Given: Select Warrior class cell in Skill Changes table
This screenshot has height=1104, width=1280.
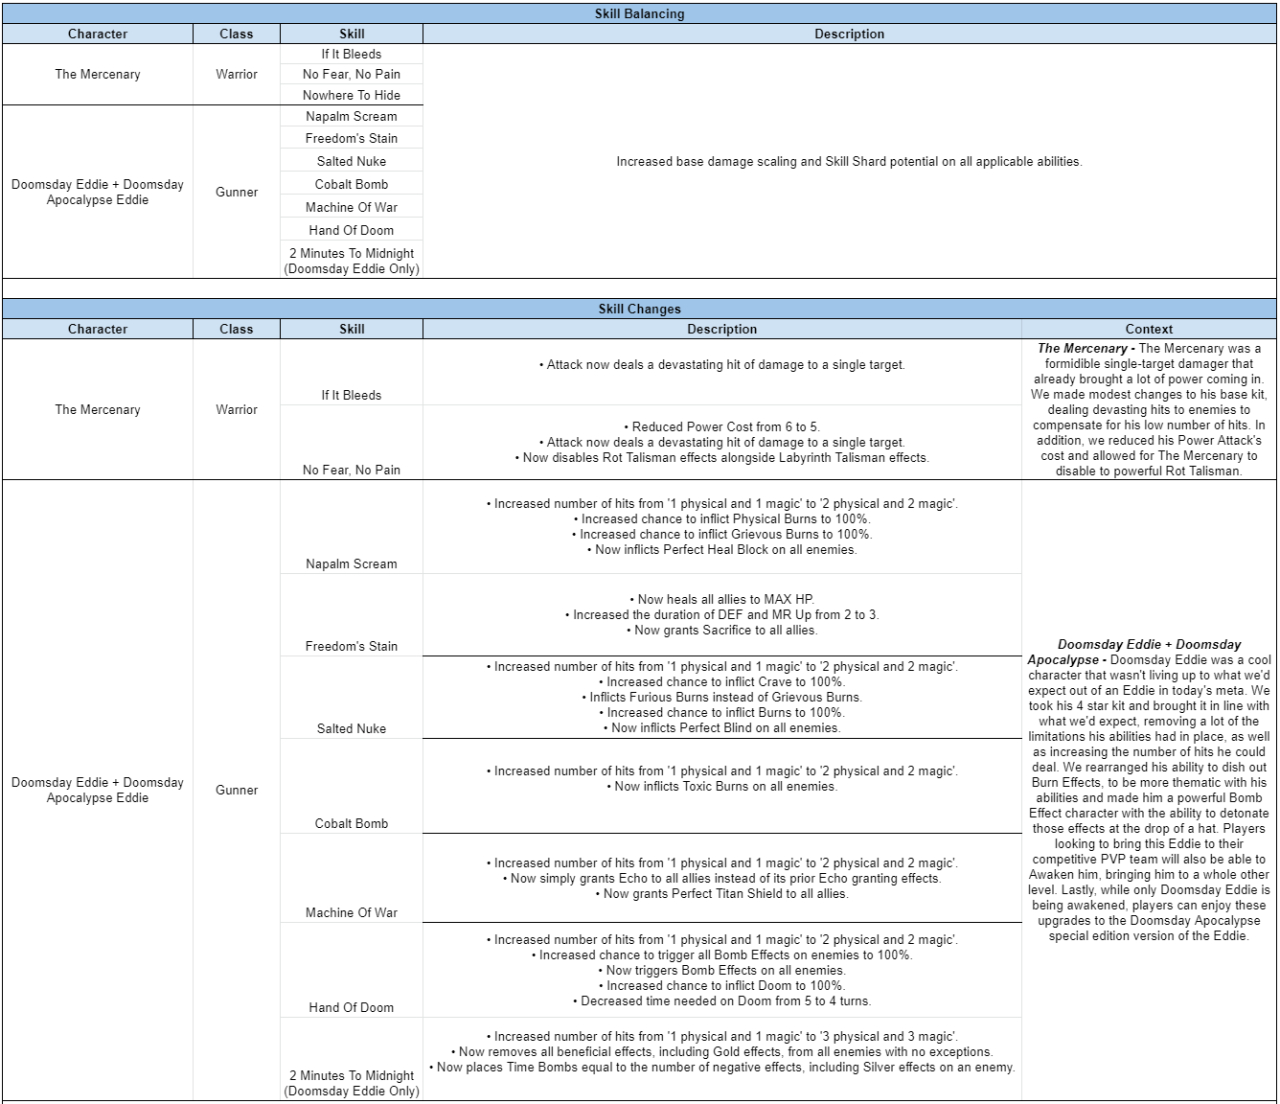Looking at the screenshot, I should click(x=237, y=410).
